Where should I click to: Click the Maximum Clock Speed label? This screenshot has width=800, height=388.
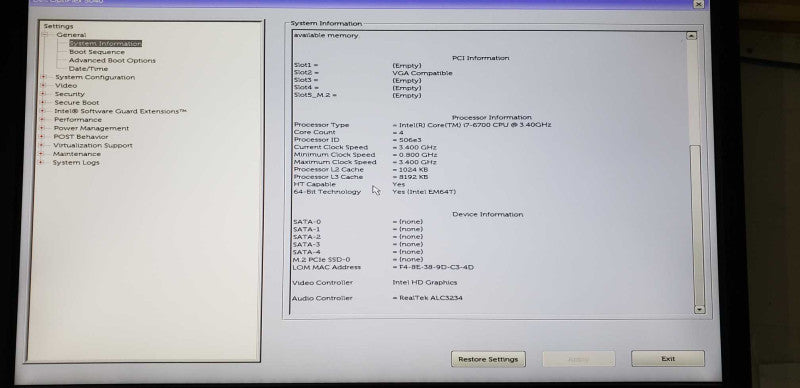pyautogui.click(x=335, y=162)
